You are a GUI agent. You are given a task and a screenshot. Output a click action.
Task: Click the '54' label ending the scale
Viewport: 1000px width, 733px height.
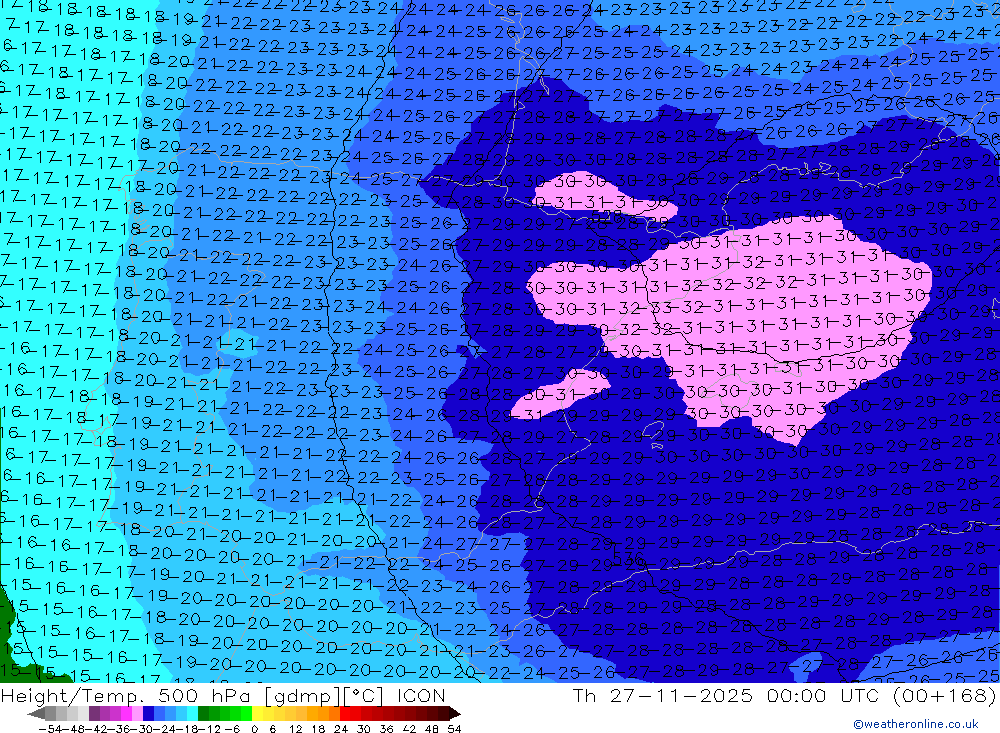[454, 729]
